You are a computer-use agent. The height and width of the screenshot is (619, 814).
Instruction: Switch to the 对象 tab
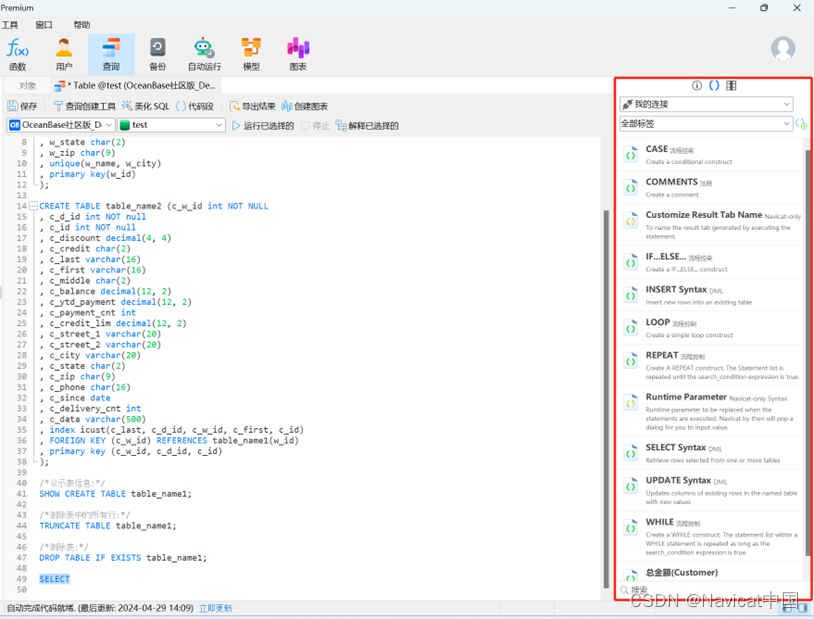(28, 86)
